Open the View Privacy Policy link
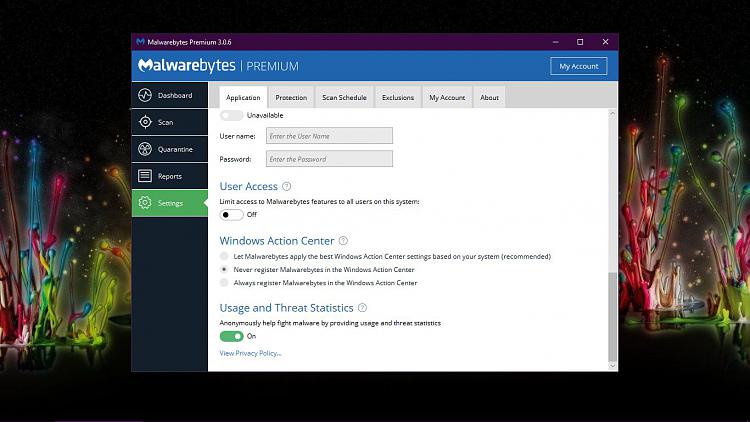The height and width of the screenshot is (422, 750). [x=250, y=353]
